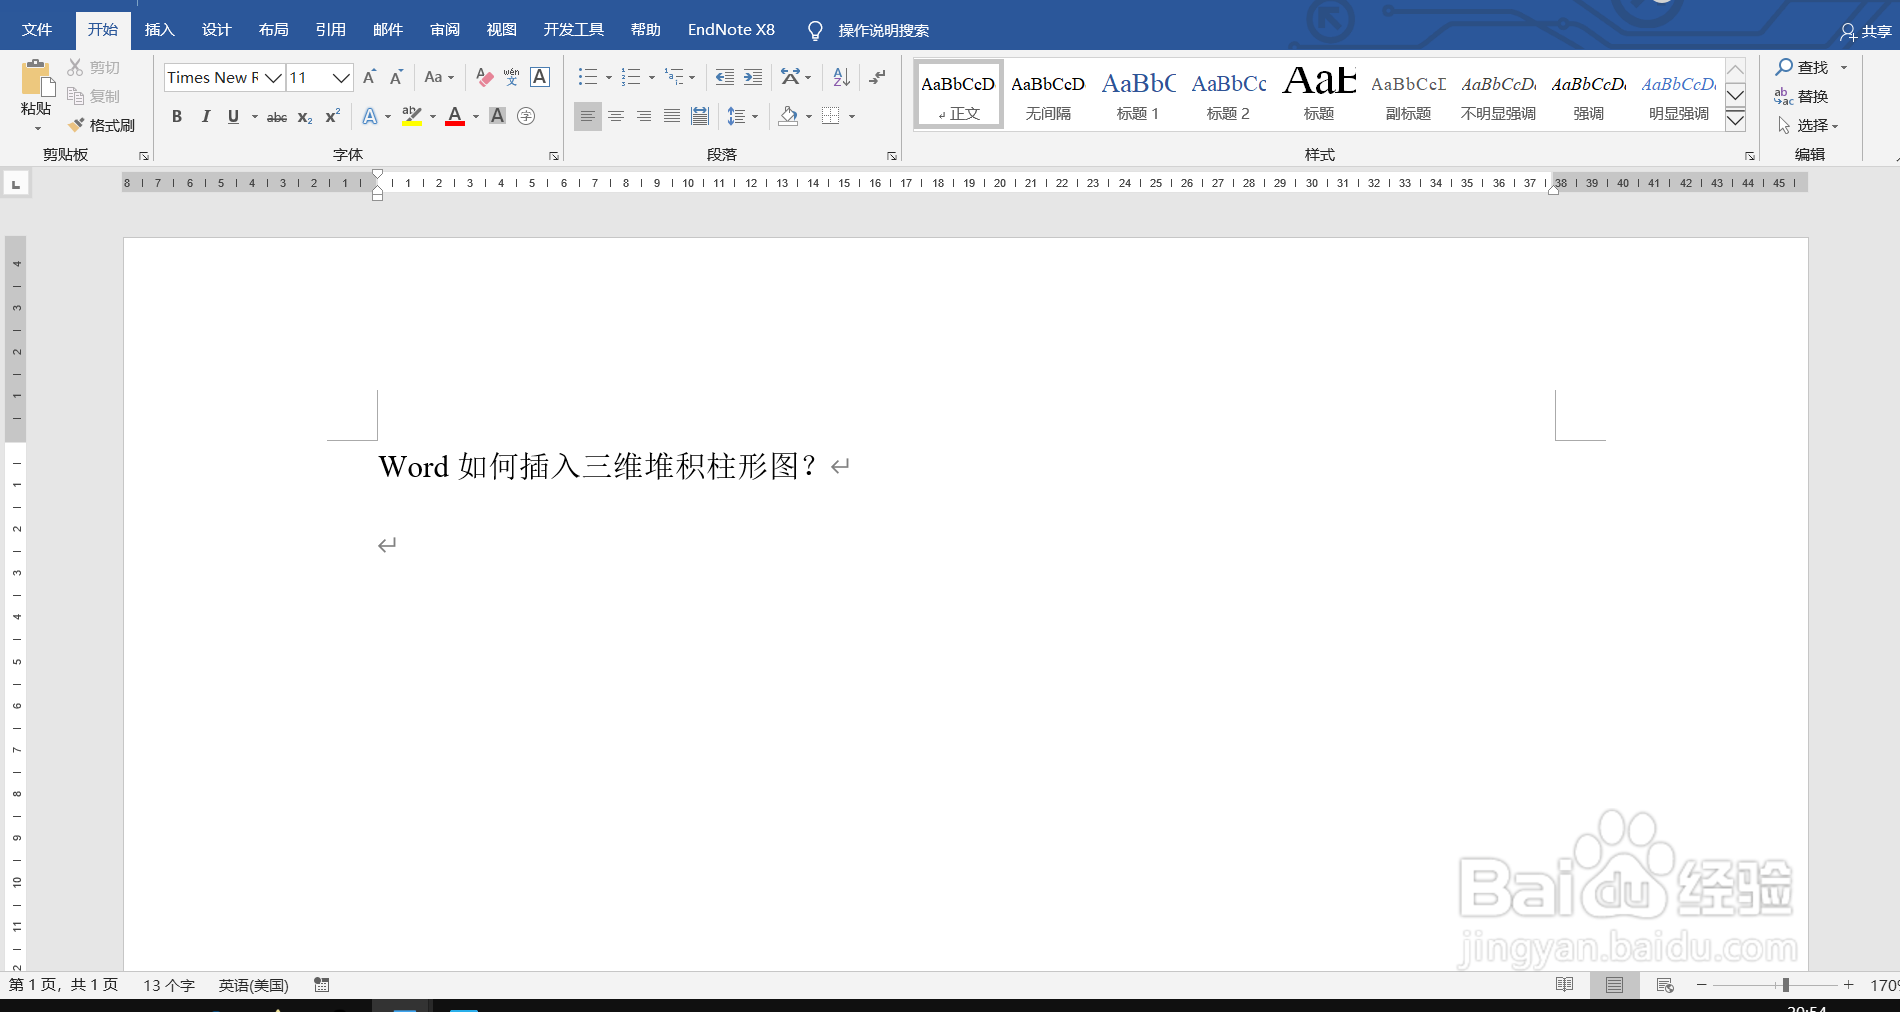Screen dimensions: 1900x1012
Task: Click the 查找 find button
Action: pos(1810,67)
